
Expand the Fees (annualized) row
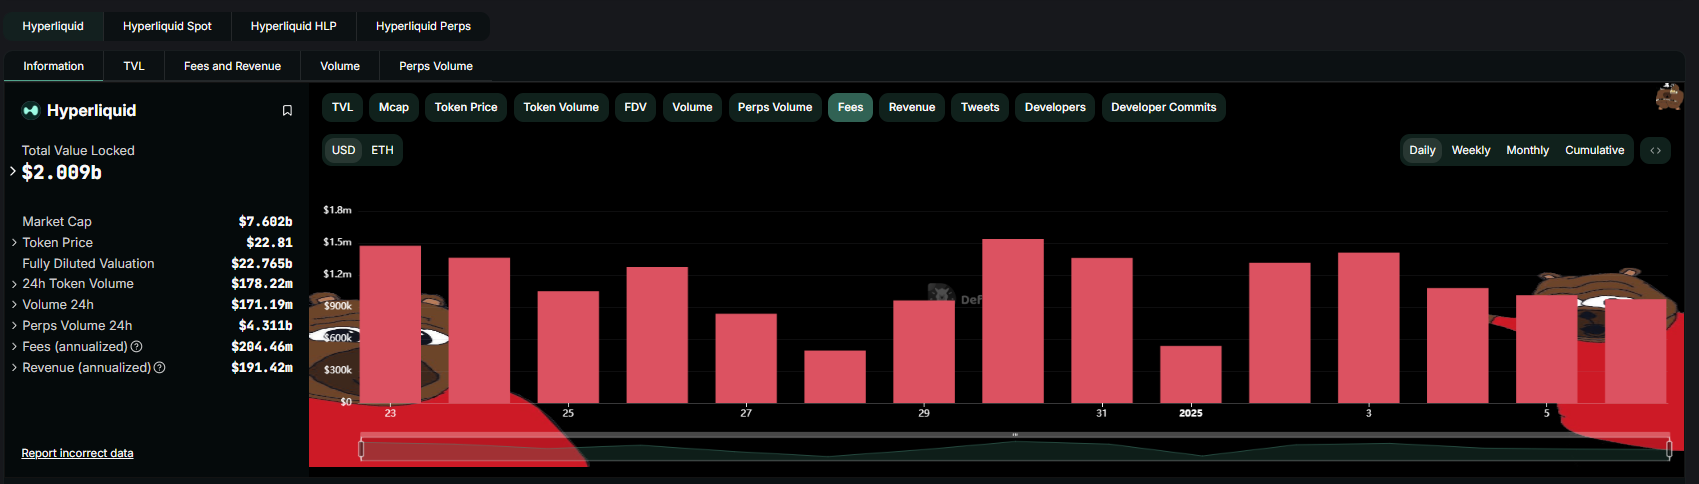[x=14, y=347]
